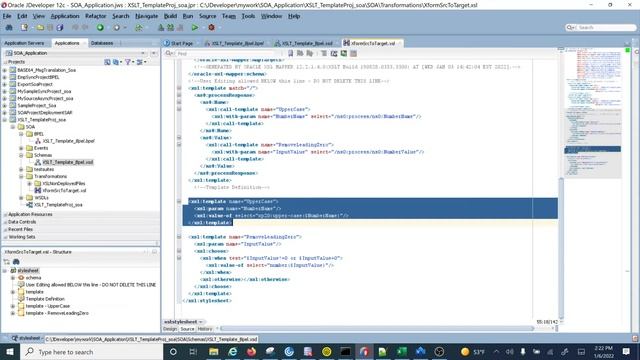The image size is (640, 360).
Task: Select XSLT_Template_Bpel.bpel file in tree
Action: pyautogui.click(x=68, y=141)
